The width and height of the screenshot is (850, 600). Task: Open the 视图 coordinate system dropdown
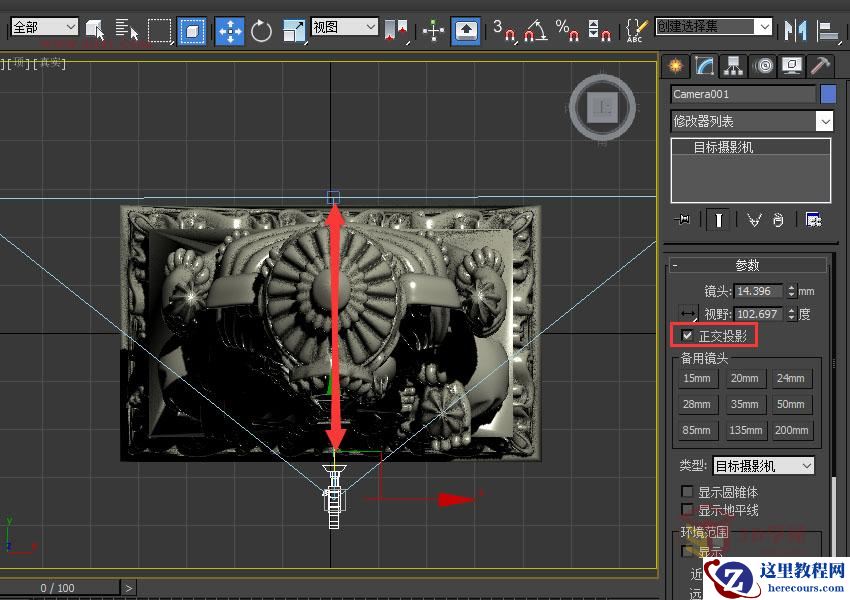[344, 27]
